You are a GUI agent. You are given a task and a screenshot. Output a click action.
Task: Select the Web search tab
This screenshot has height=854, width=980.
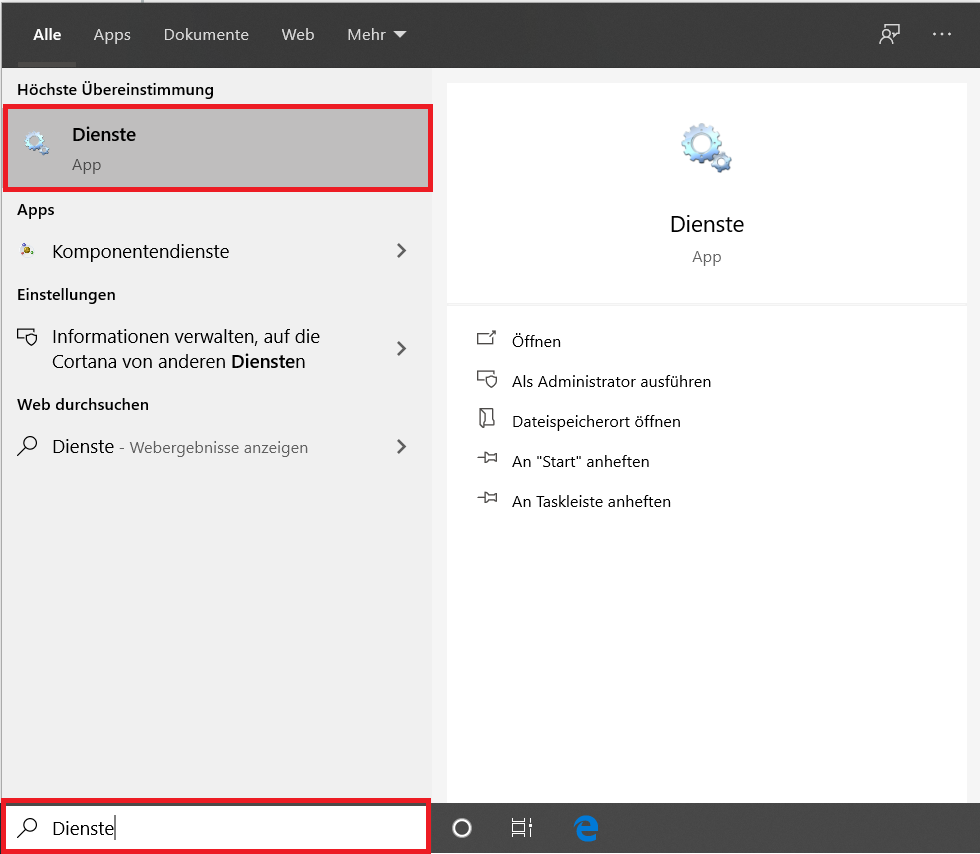click(298, 34)
